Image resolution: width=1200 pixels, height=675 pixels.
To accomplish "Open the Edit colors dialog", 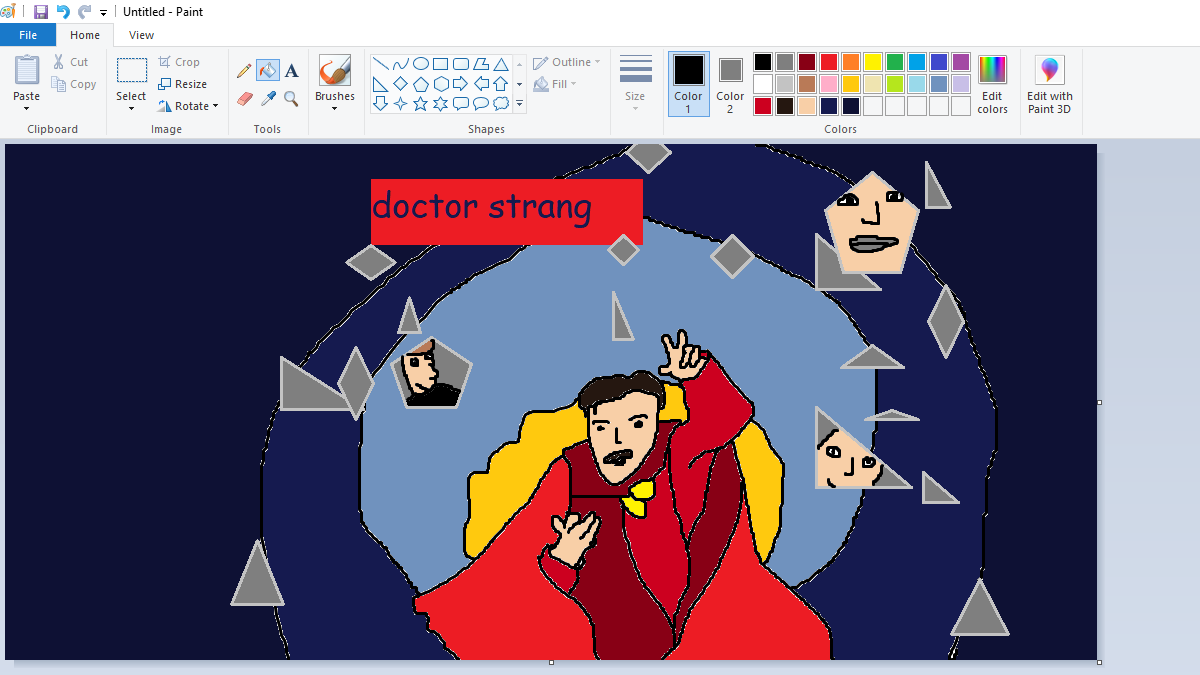I will 992,84.
